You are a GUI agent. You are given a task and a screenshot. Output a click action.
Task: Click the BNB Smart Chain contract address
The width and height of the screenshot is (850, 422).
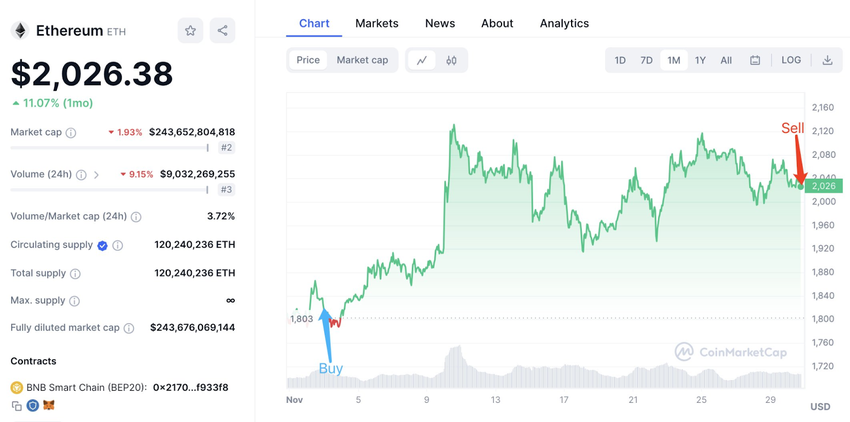pos(190,387)
